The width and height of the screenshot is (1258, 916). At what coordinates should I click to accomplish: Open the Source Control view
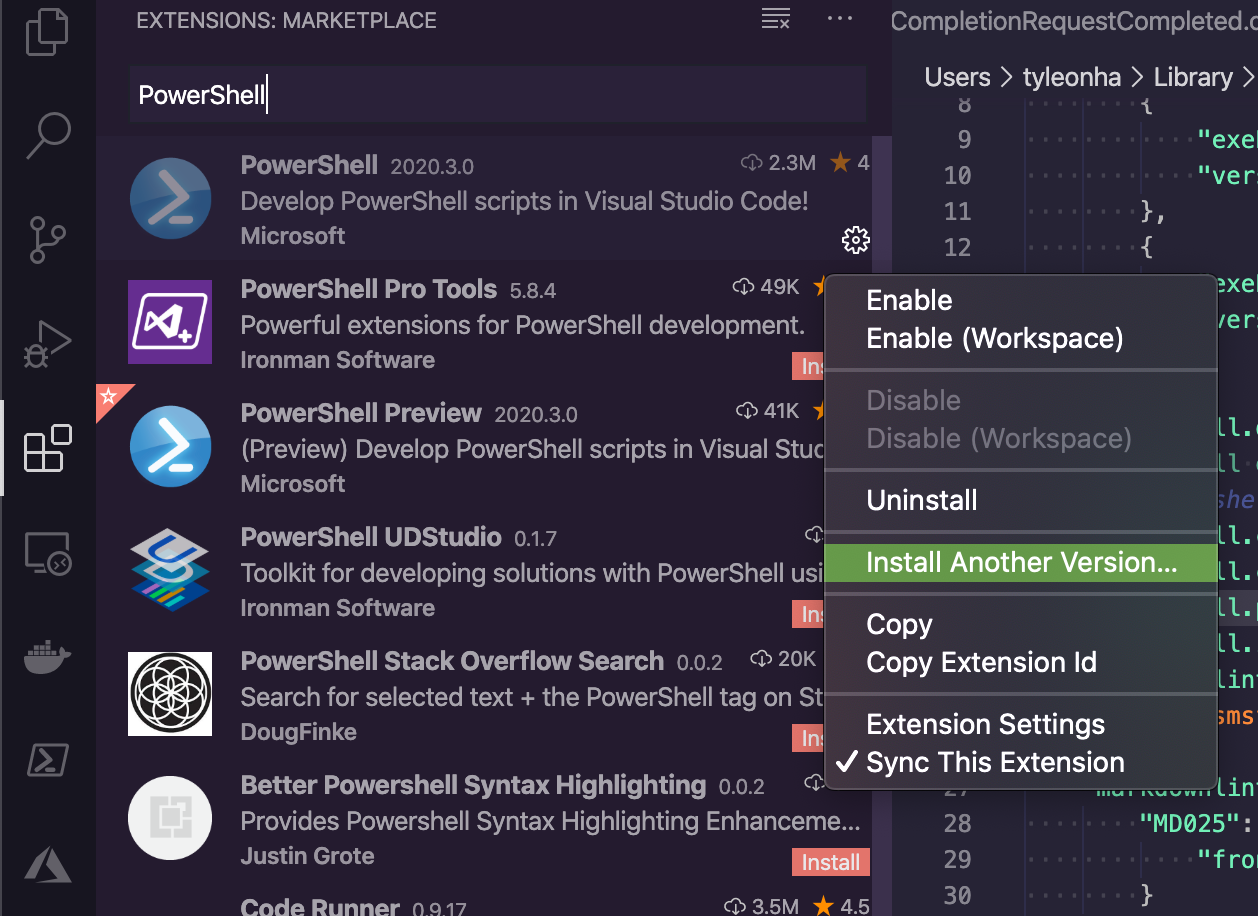tap(47, 241)
